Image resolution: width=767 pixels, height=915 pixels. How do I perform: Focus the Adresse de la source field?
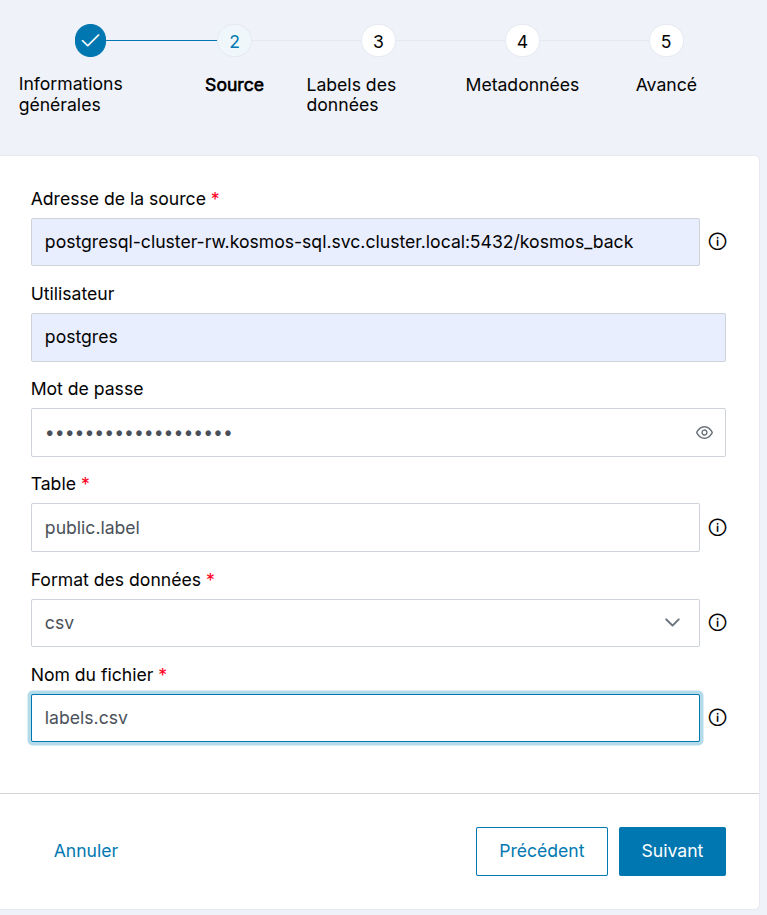point(365,242)
